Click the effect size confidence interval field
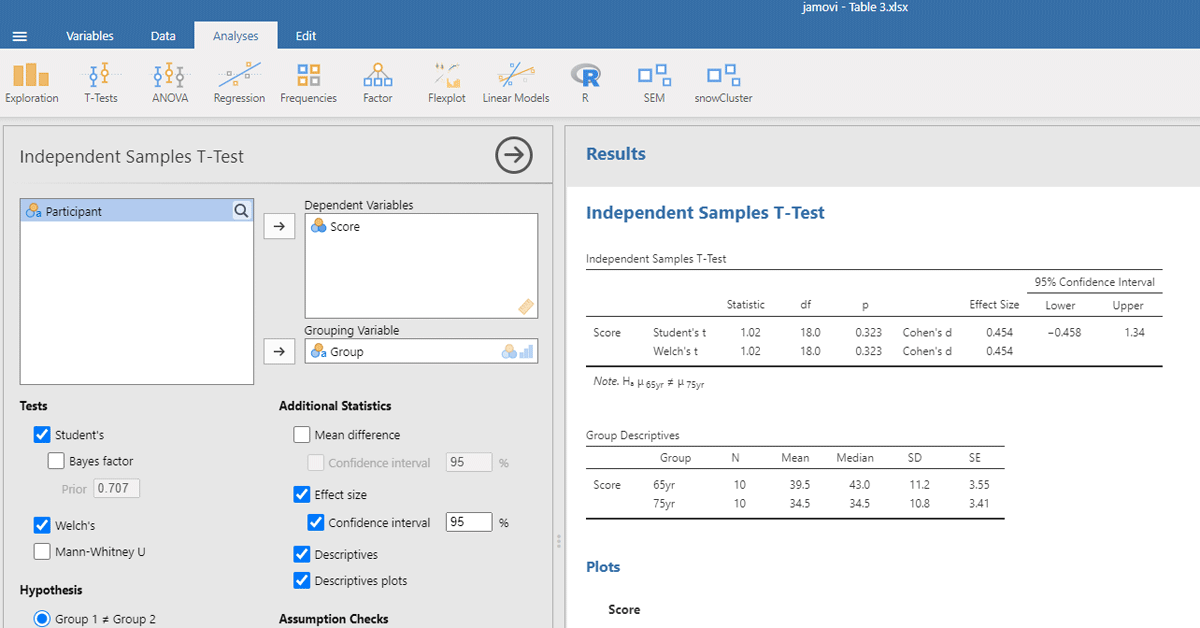Image resolution: width=1200 pixels, height=628 pixels. point(468,523)
